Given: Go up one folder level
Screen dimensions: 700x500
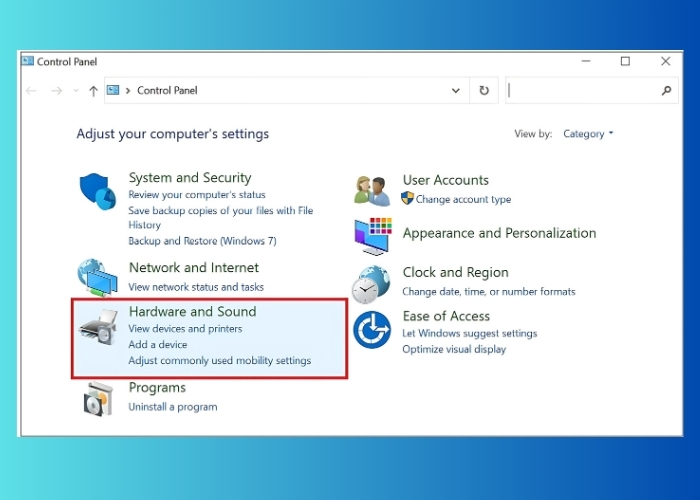Looking at the screenshot, I should pos(93,90).
